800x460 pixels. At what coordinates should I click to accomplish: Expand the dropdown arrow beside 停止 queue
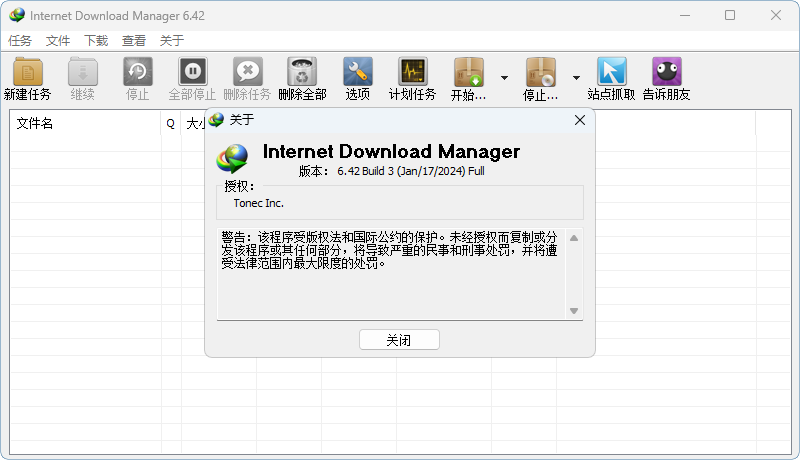coord(576,78)
